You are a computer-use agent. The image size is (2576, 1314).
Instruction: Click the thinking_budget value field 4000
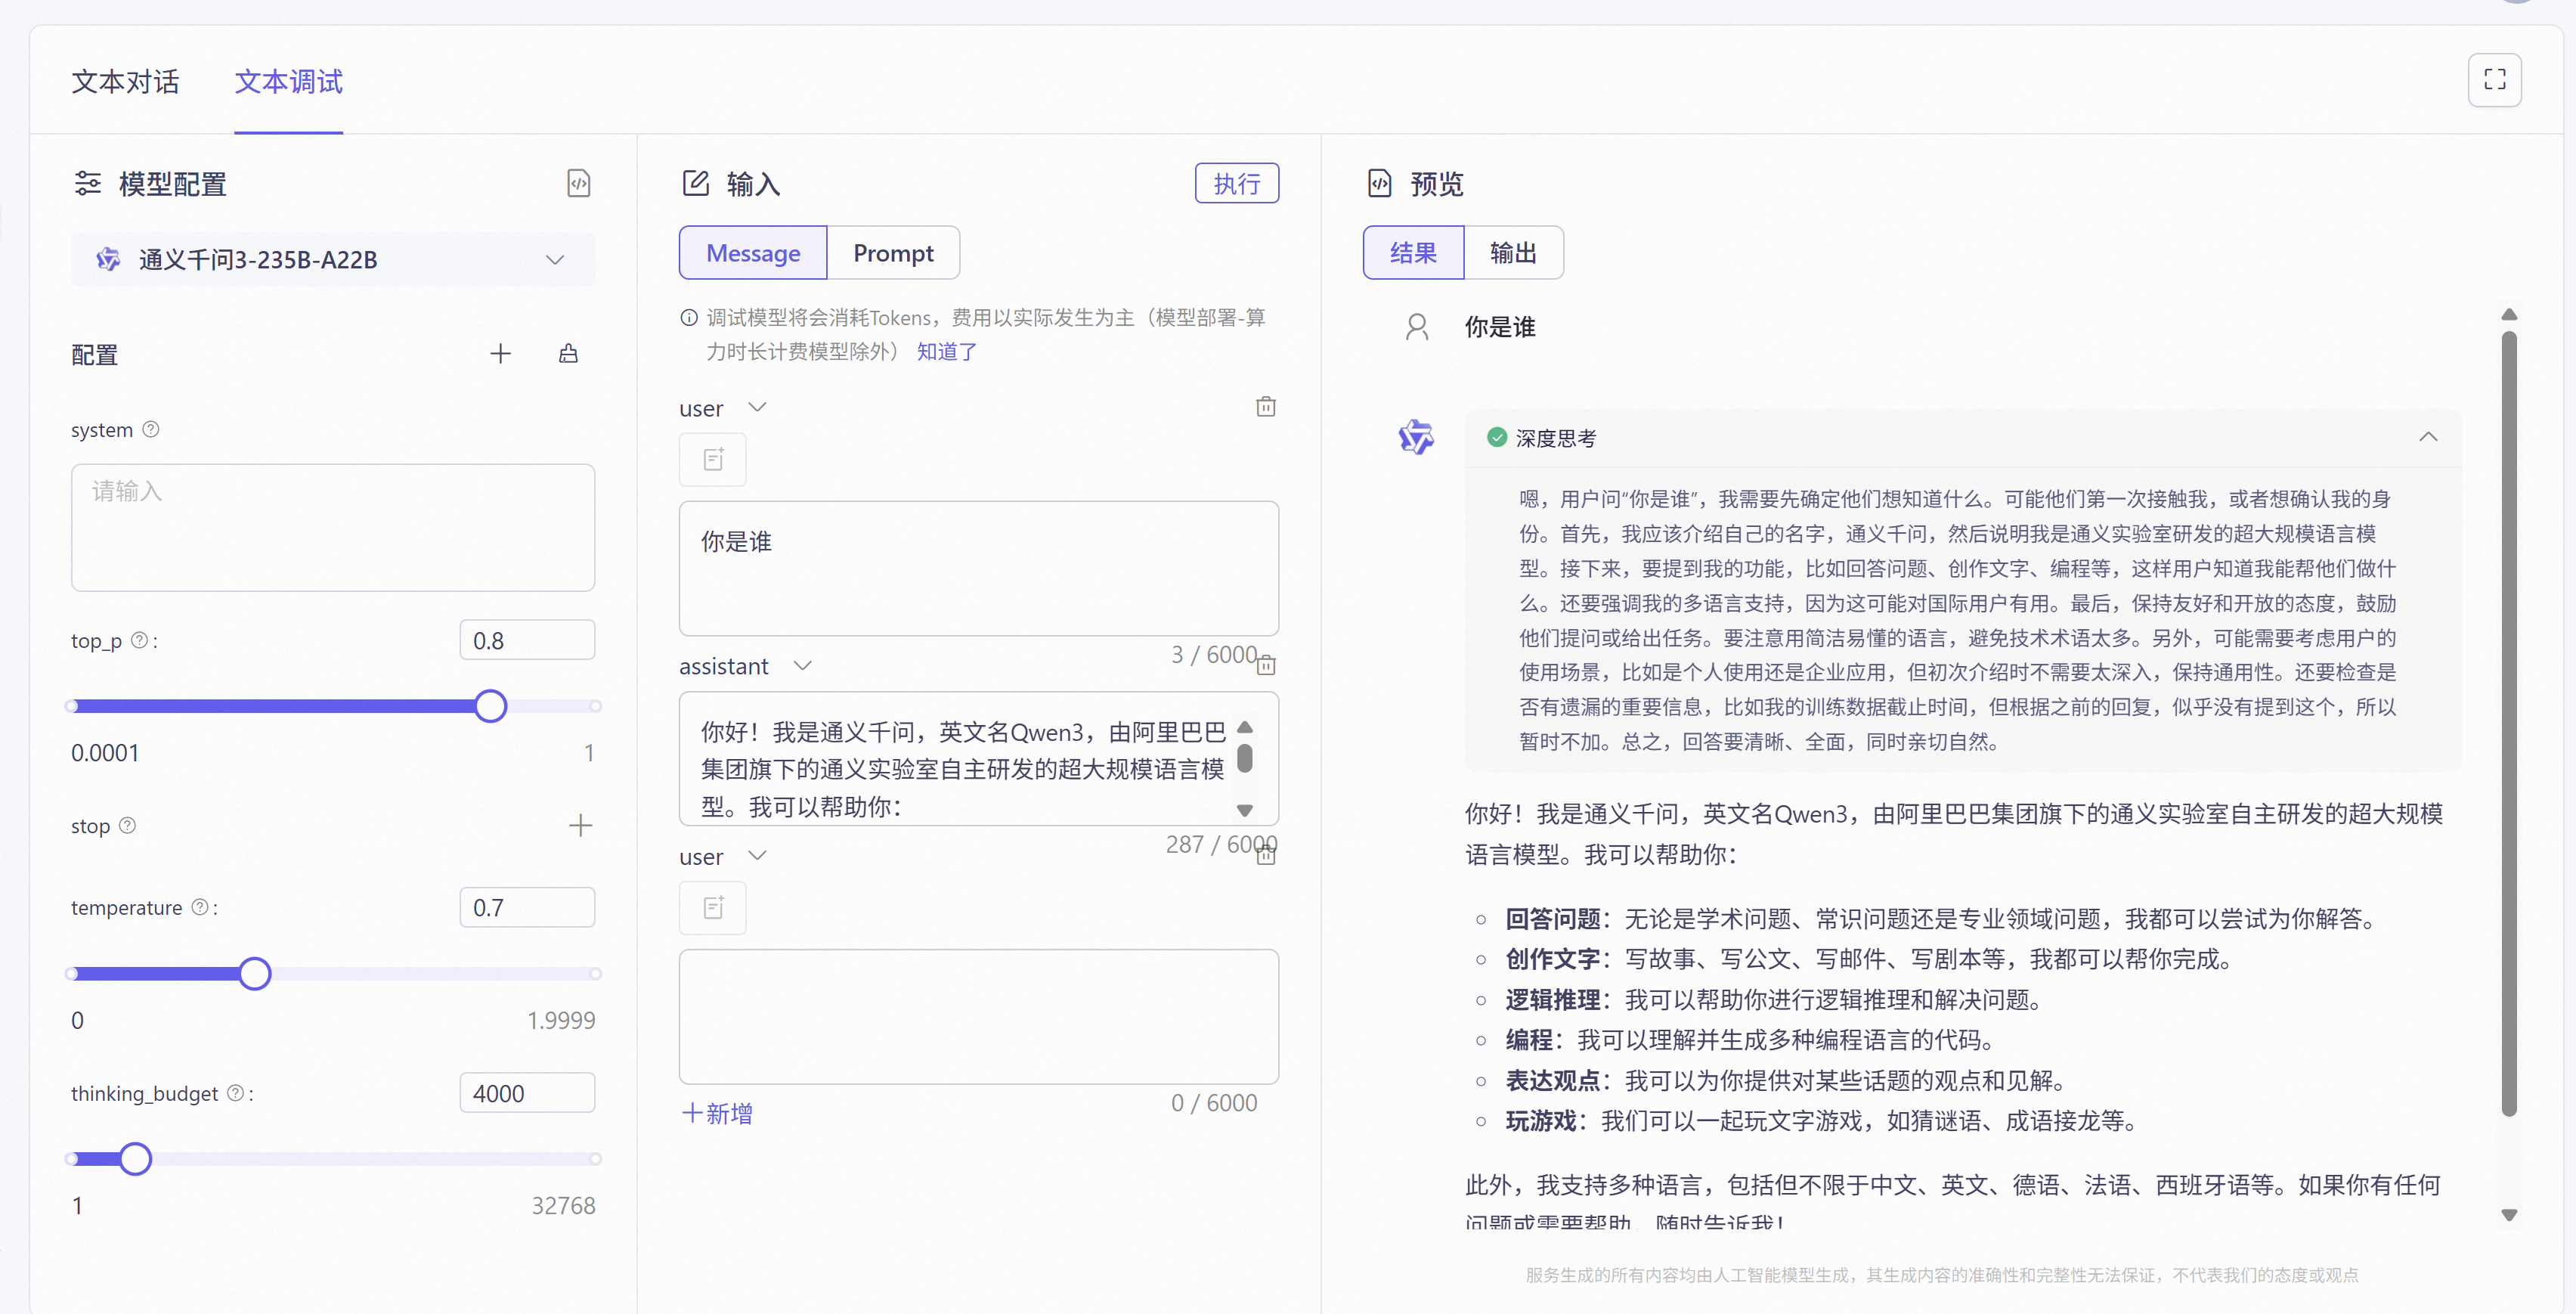(527, 1093)
